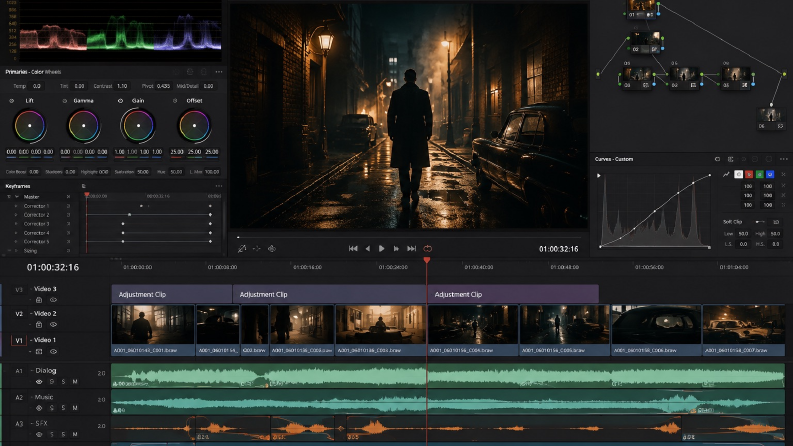Screen dimensions: 793x446
Task: Collapse the Master keyframe group
Action: pos(17,197)
